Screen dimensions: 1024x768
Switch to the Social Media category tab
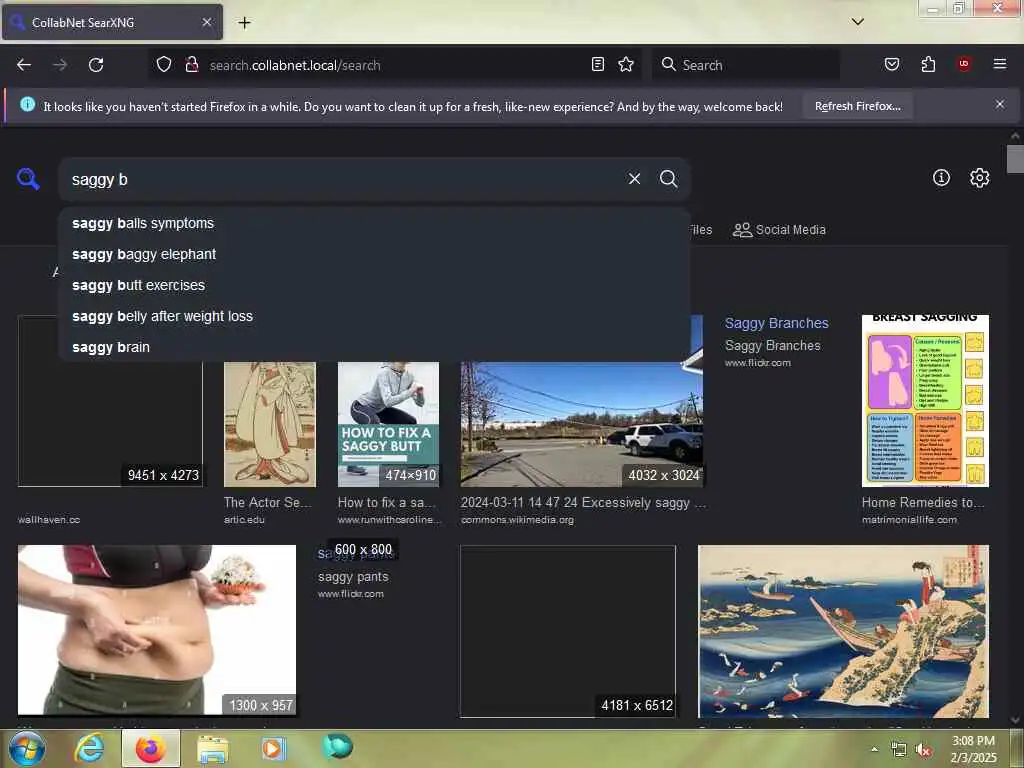click(x=779, y=230)
